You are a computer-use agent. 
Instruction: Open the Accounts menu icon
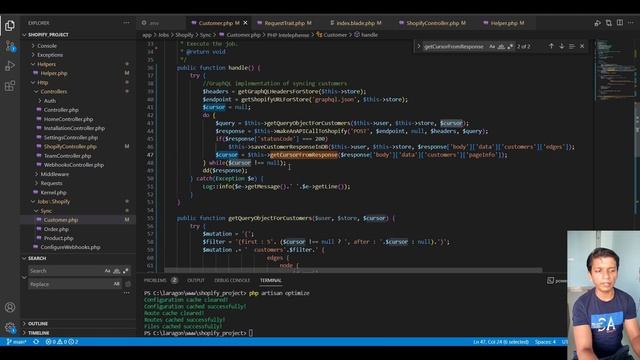[10, 307]
